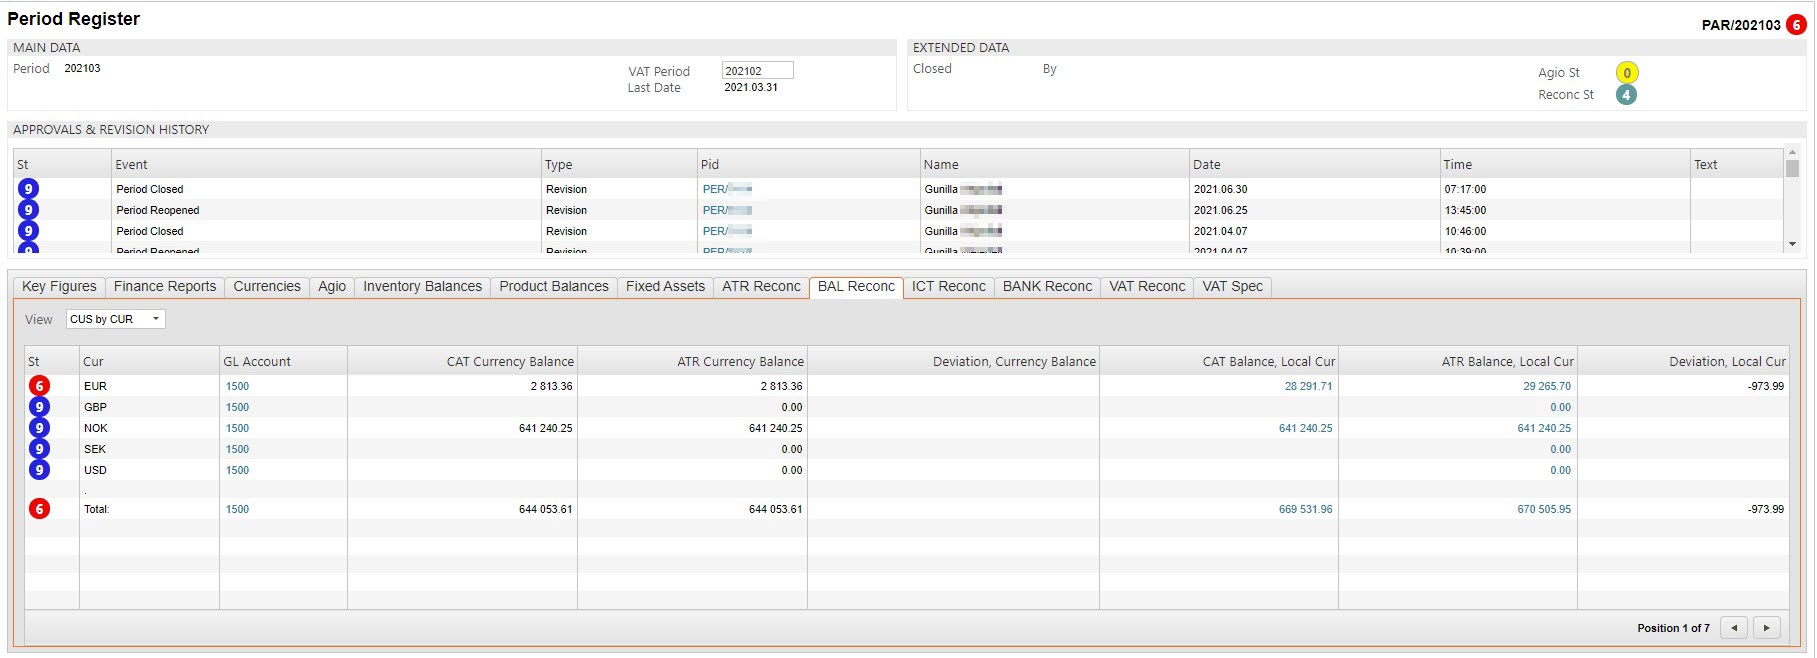The image size is (1817, 658).
Task: Open the View dropdown showing CUS by CUR
Action: (x=115, y=319)
